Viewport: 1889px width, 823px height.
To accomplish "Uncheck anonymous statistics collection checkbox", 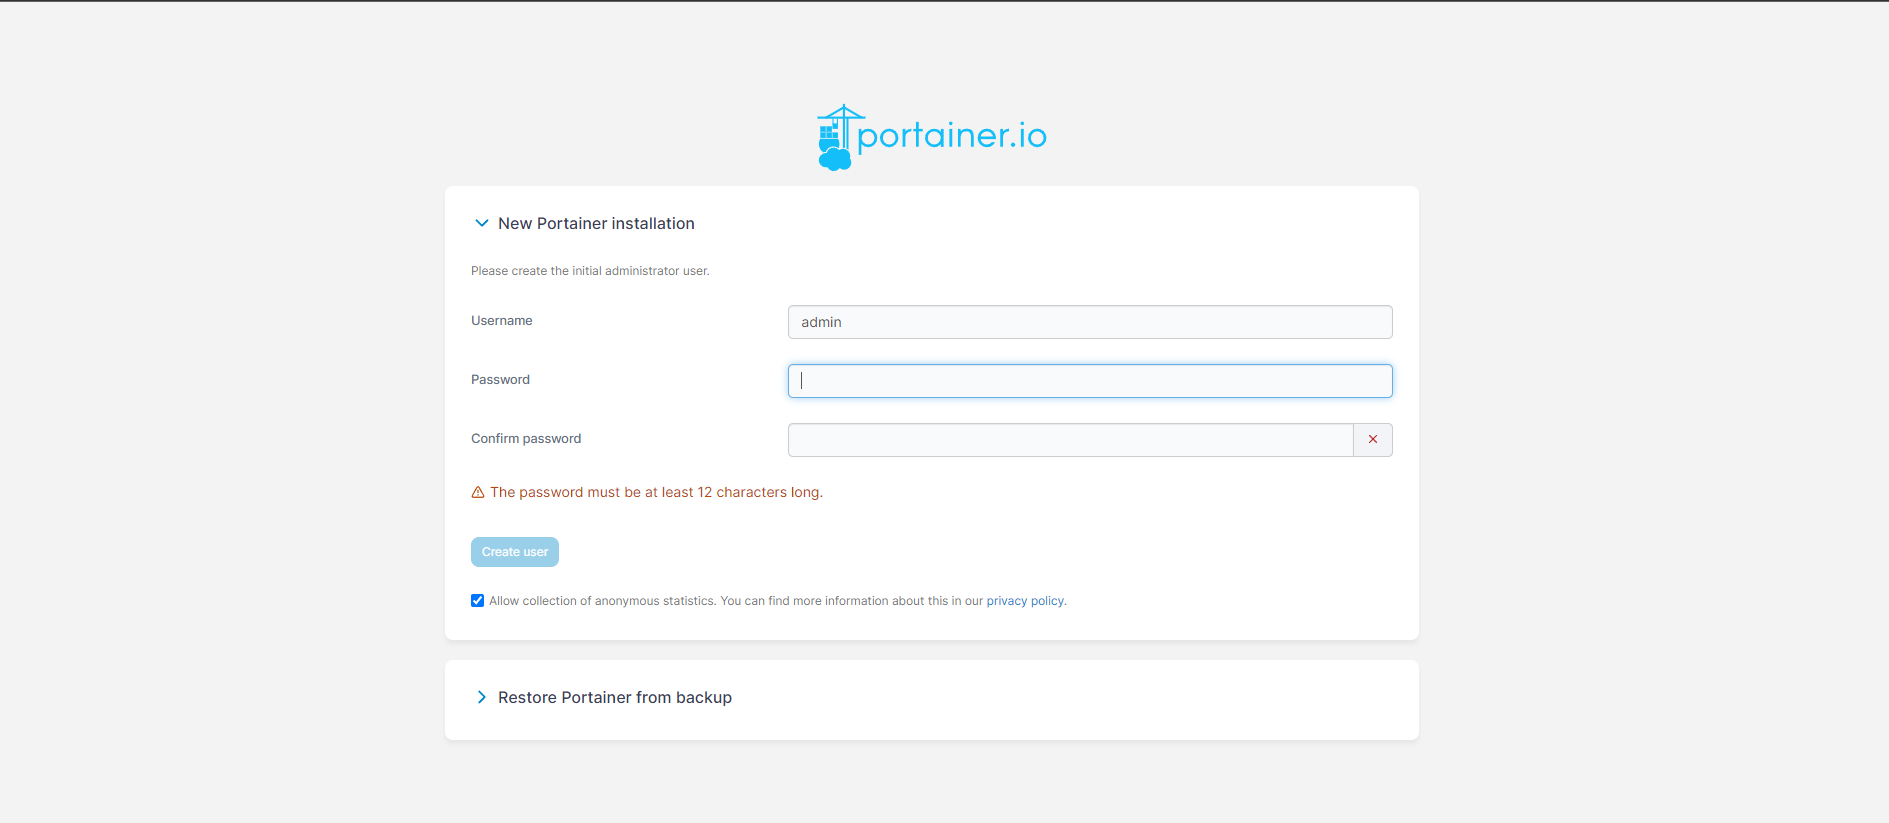I will pyautogui.click(x=478, y=601).
